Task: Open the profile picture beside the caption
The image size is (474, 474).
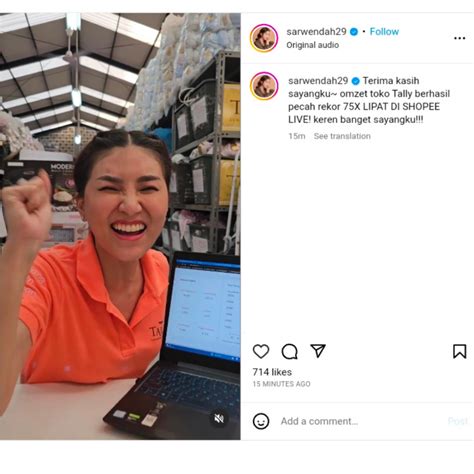Action: (264, 86)
